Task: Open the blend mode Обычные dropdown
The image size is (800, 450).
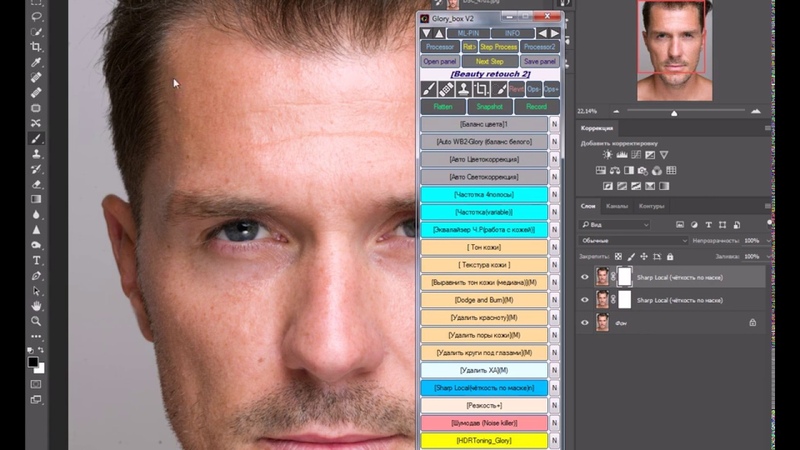Action: coord(633,240)
